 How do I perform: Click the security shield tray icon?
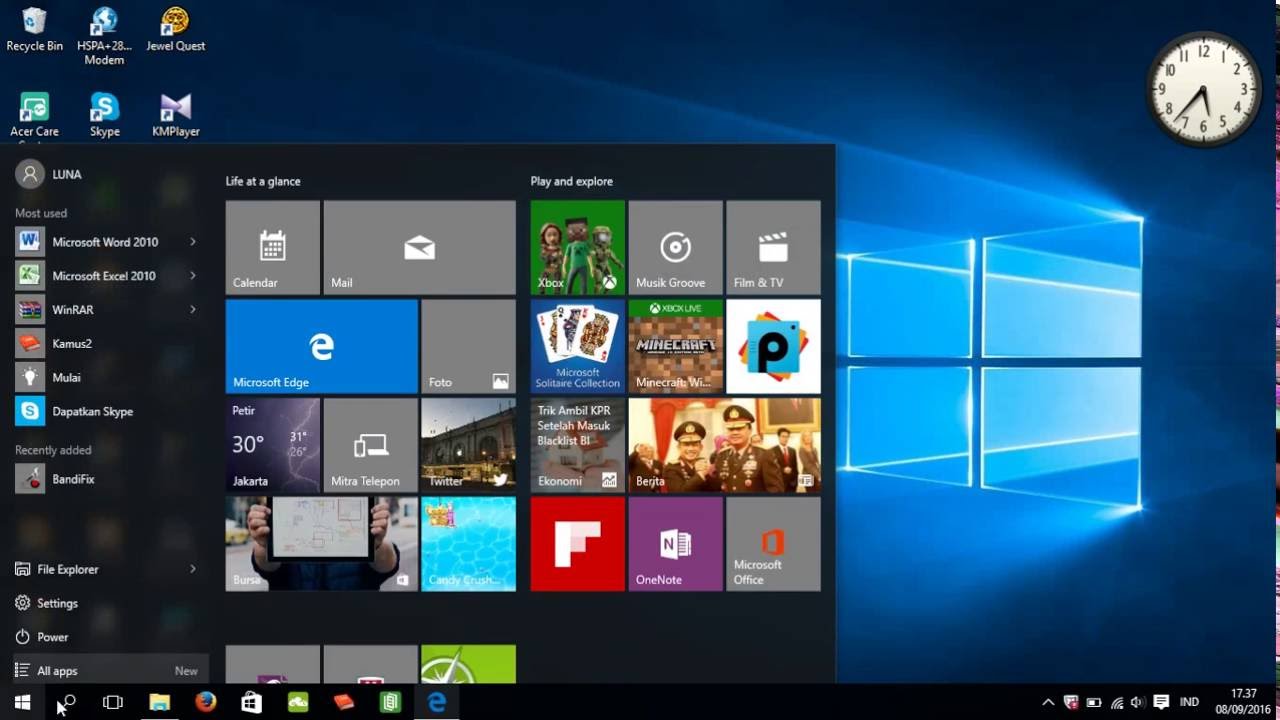pos(1071,703)
